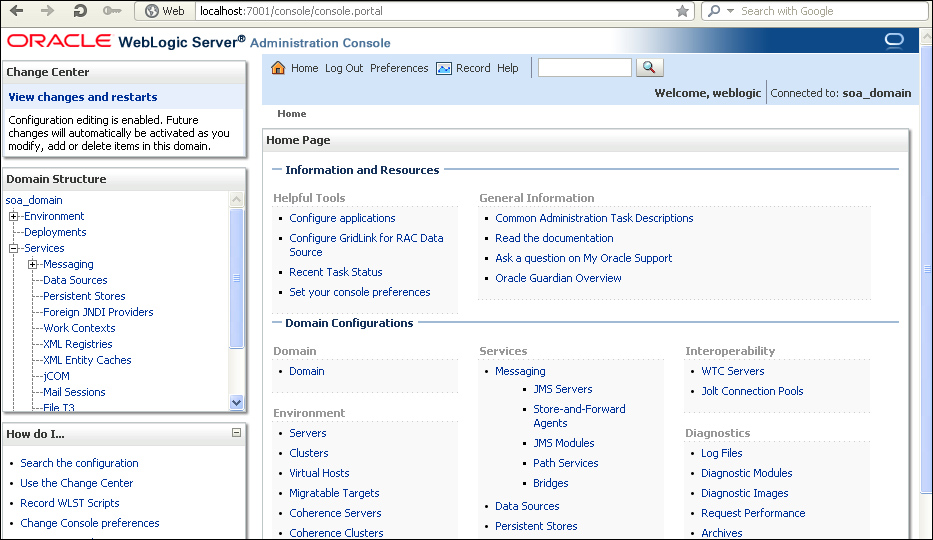Minimize the How do I panel
This screenshot has width=933, height=540.
click(236, 432)
